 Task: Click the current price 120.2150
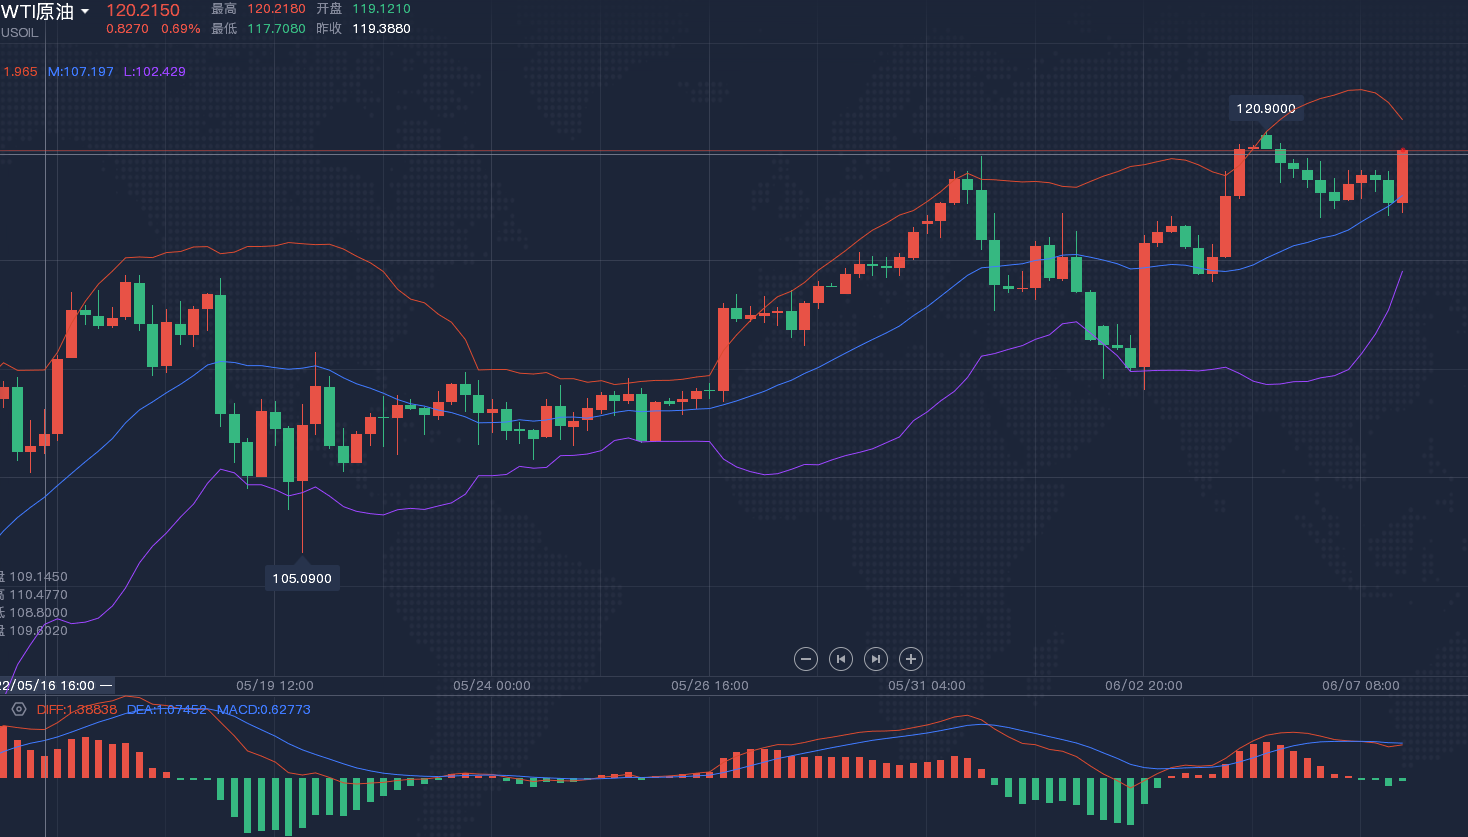pyautogui.click(x=143, y=10)
